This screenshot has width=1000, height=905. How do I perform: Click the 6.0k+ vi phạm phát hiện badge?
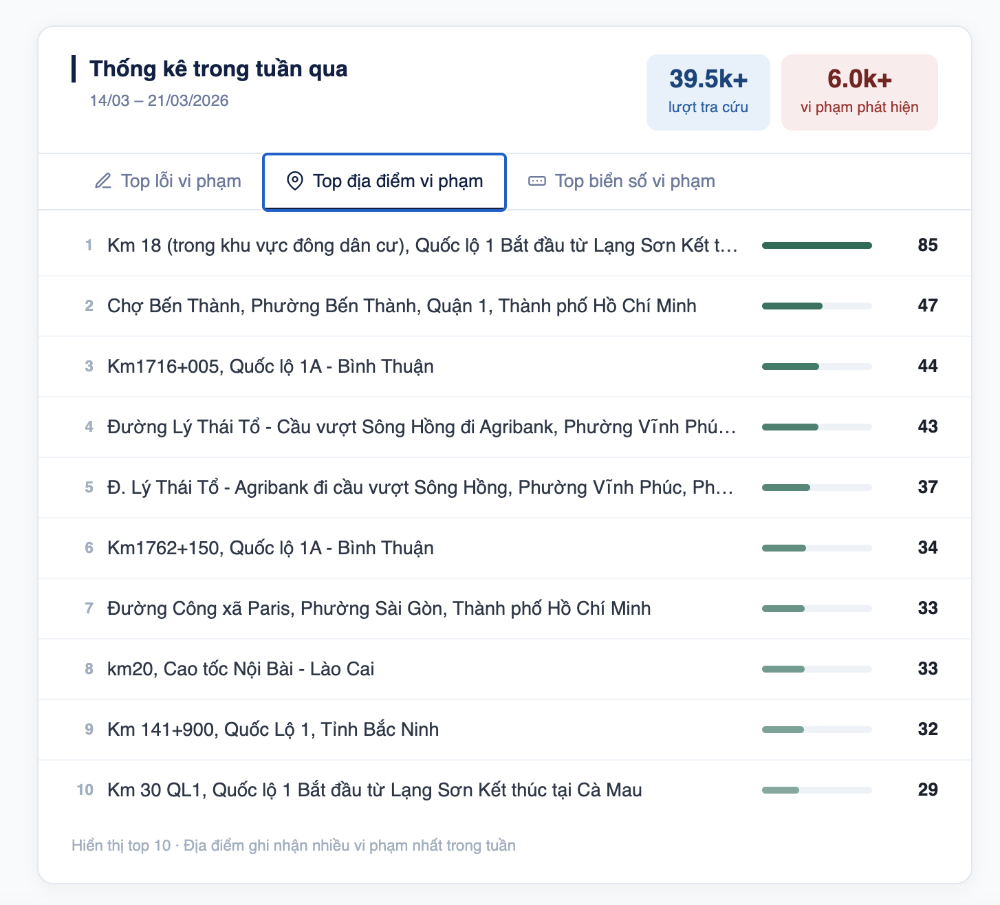pos(859,92)
